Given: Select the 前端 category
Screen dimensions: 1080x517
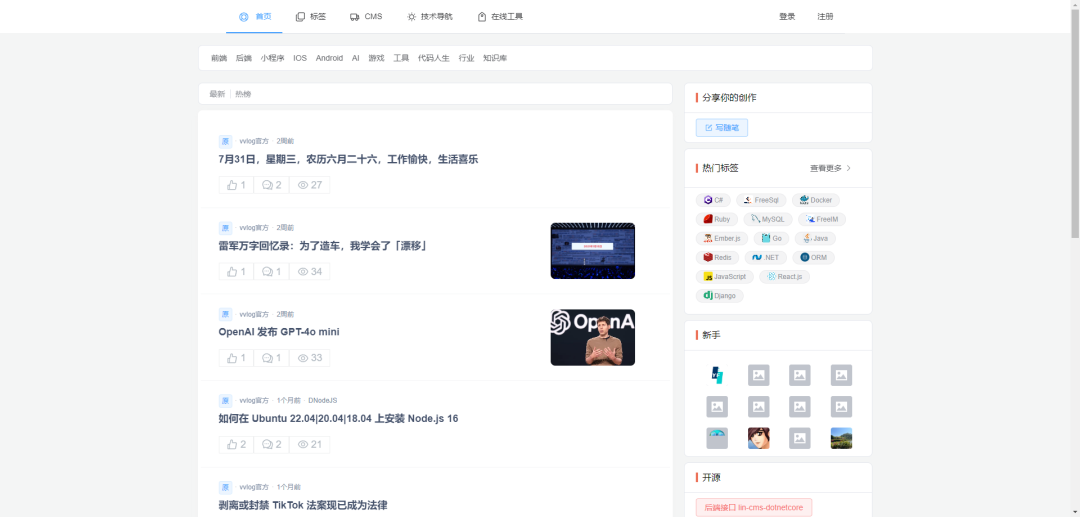Looking at the screenshot, I should coord(219,59).
